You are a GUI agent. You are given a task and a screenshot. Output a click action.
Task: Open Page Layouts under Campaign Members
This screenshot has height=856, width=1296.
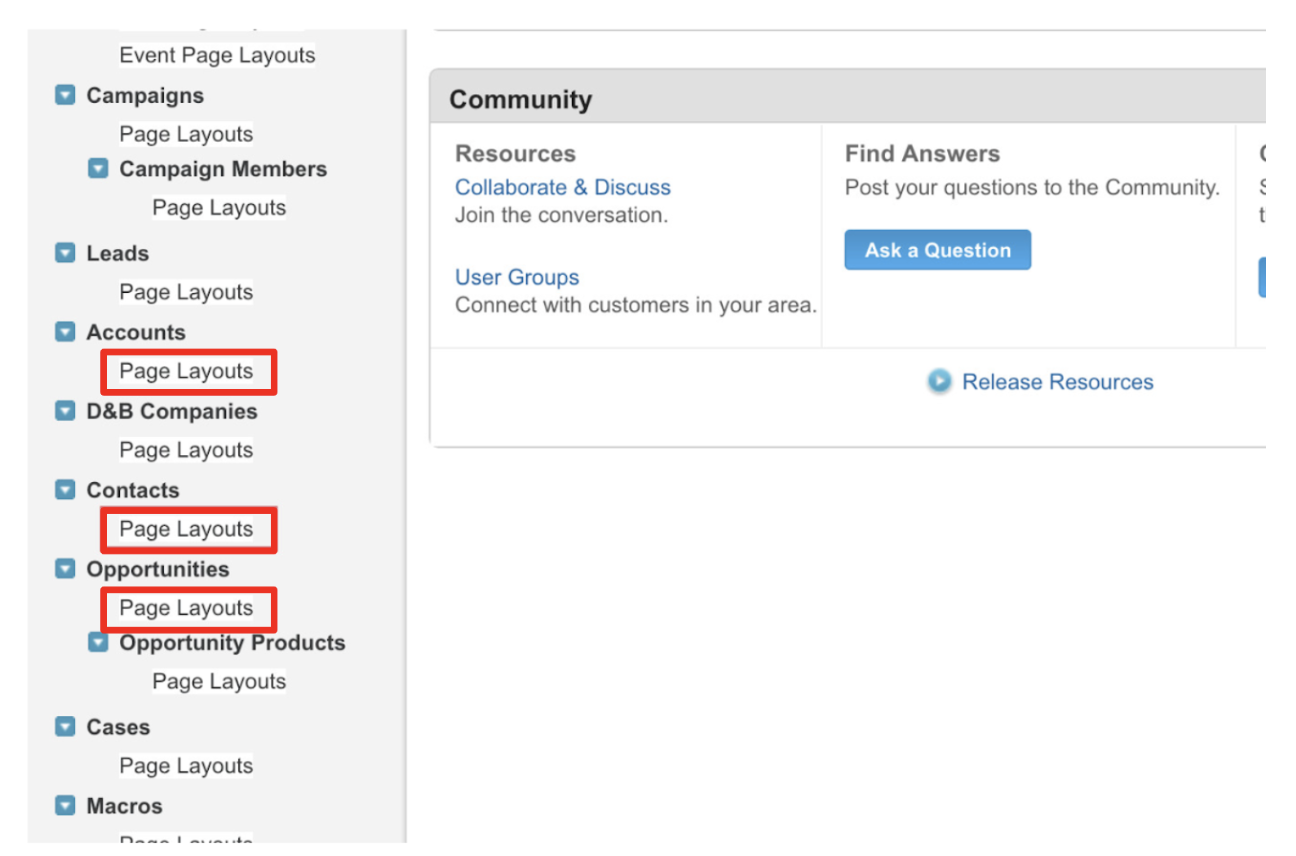(x=219, y=208)
